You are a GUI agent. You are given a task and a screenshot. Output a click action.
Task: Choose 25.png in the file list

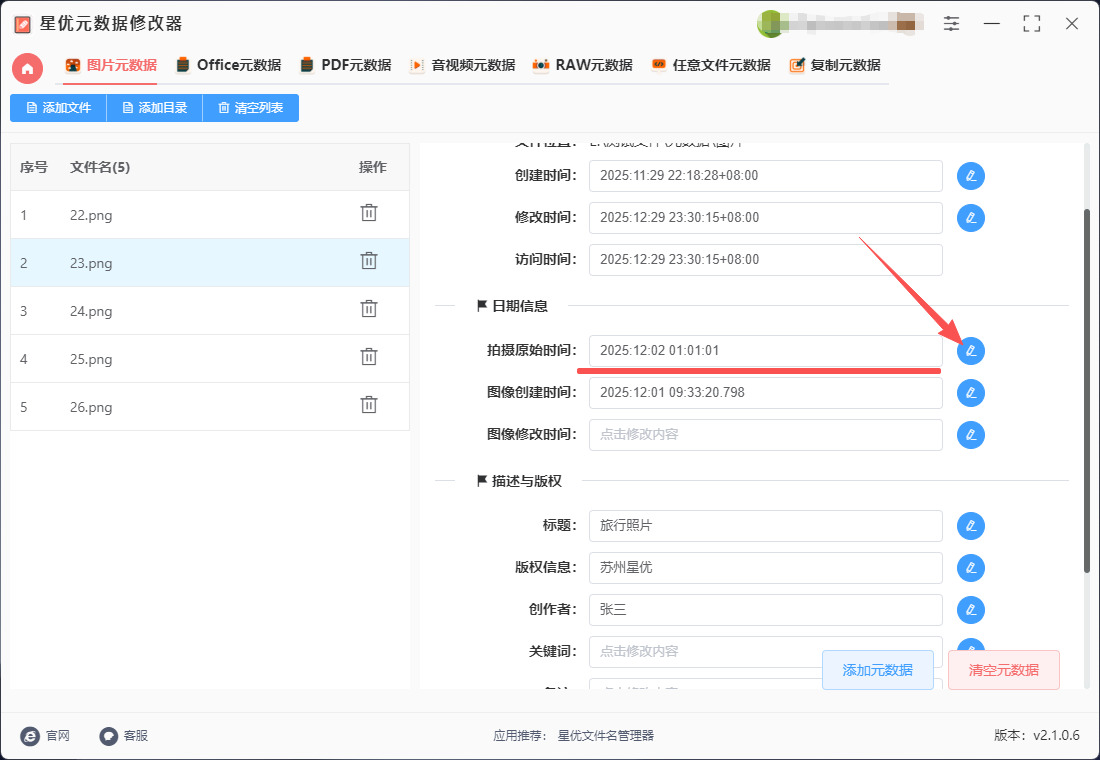[210, 359]
